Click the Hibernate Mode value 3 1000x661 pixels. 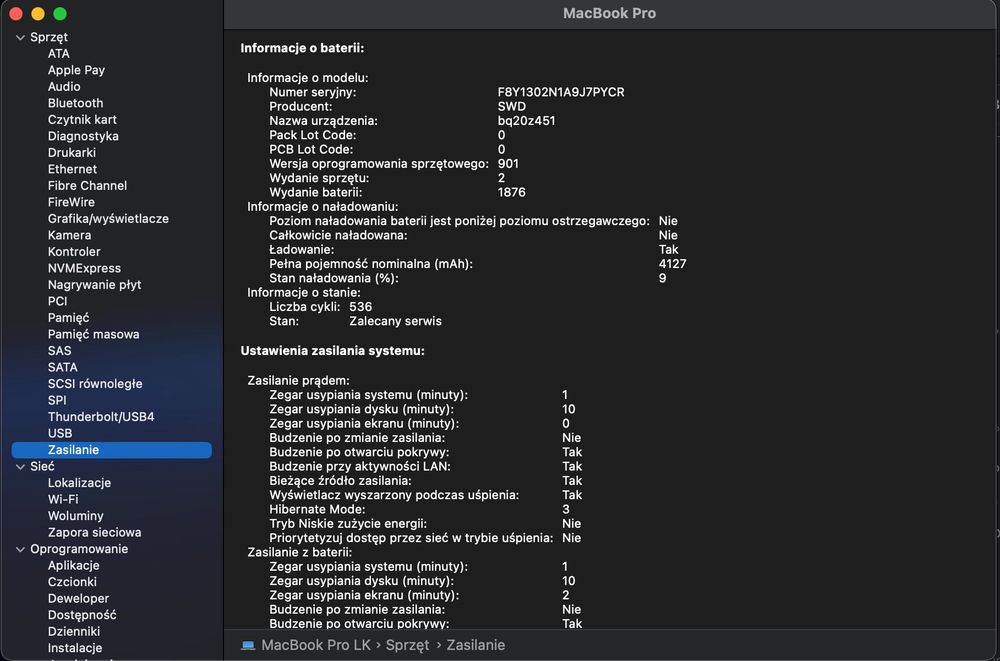tap(566, 509)
